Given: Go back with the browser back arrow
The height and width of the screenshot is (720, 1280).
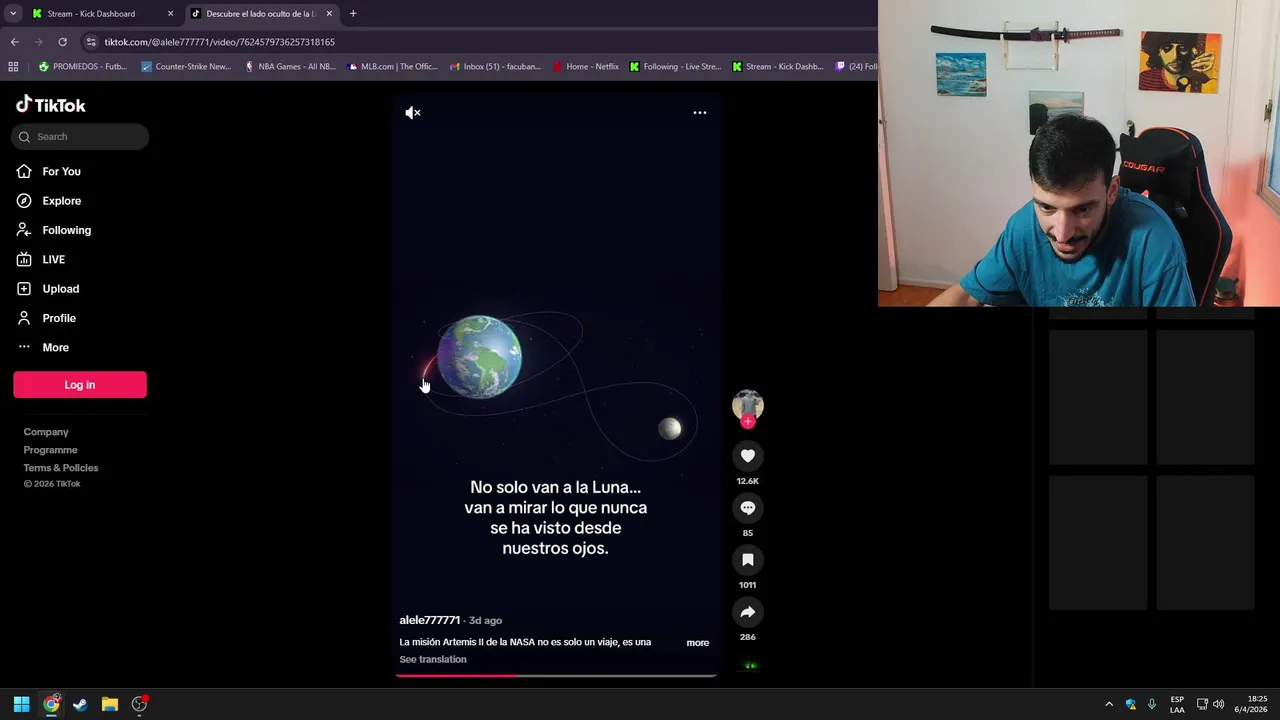Looking at the screenshot, I should click(x=14, y=42).
